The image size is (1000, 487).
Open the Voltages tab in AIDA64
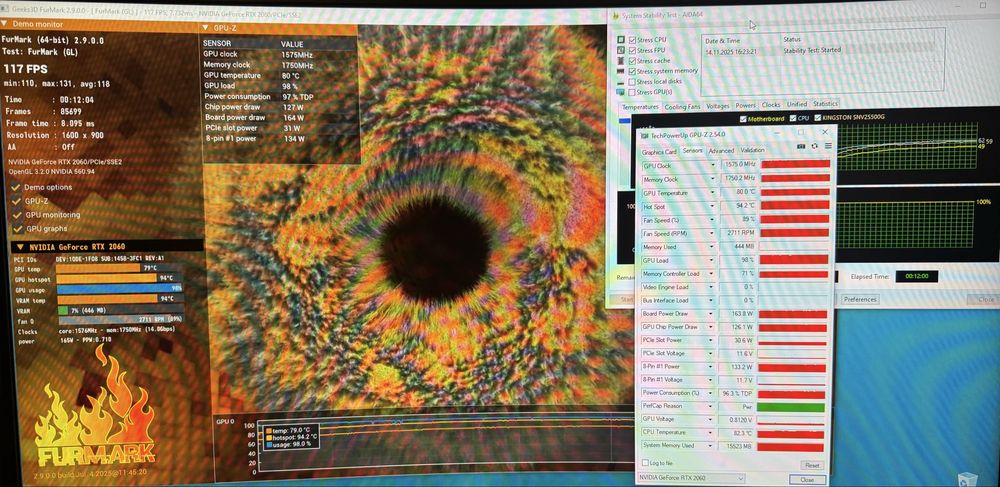pyautogui.click(x=718, y=106)
